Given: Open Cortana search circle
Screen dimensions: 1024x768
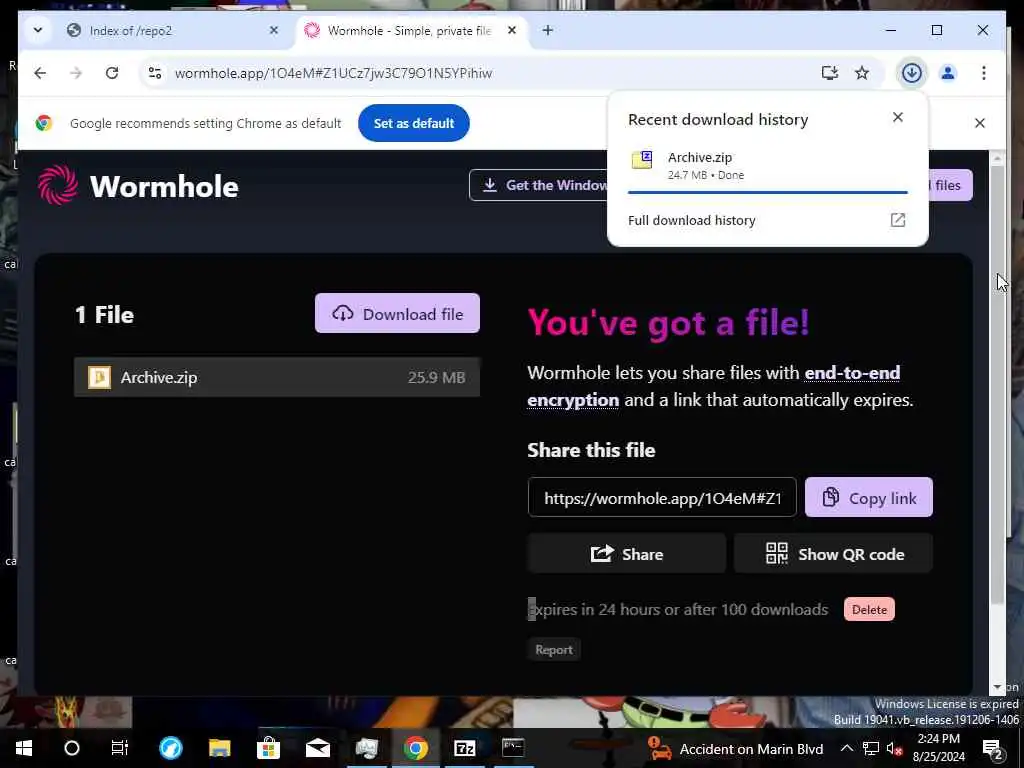Looking at the screenshot, I should (x=72, y=748).
